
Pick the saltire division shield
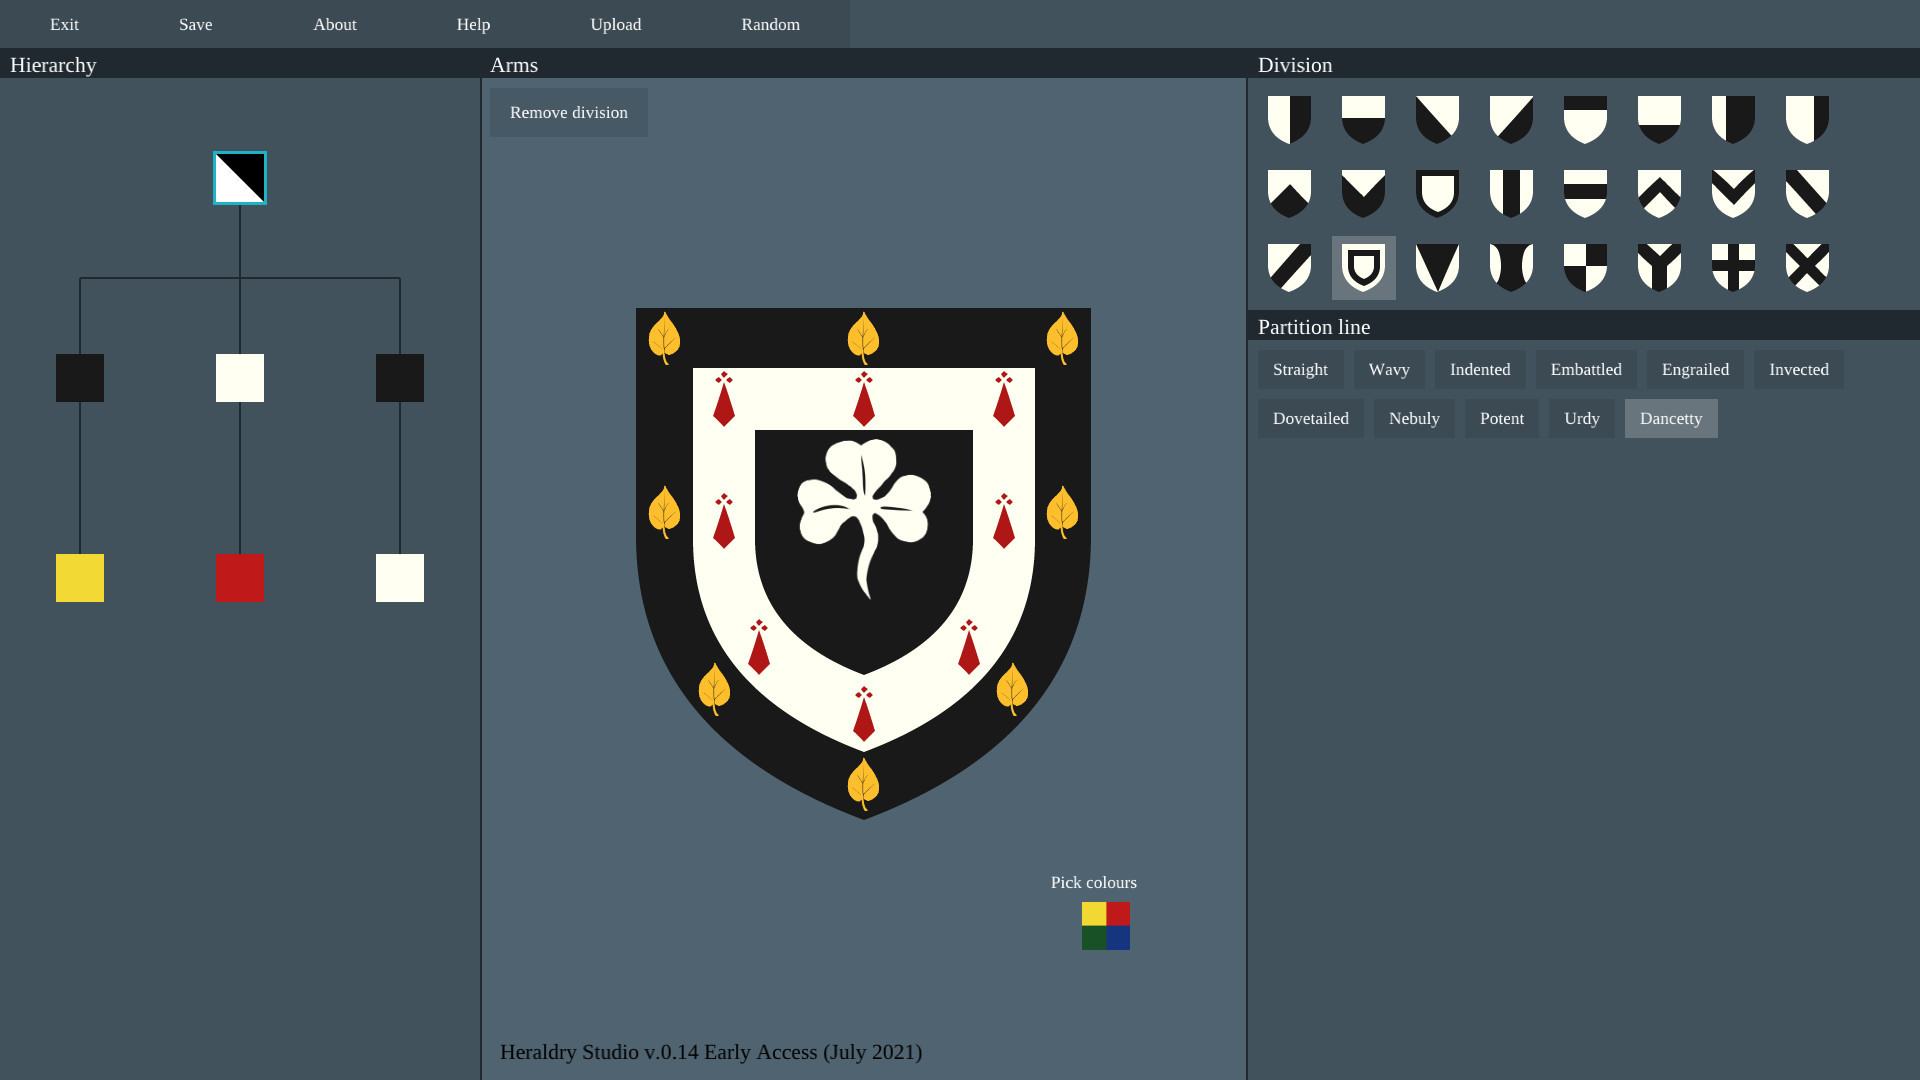tap(1807, 265)
